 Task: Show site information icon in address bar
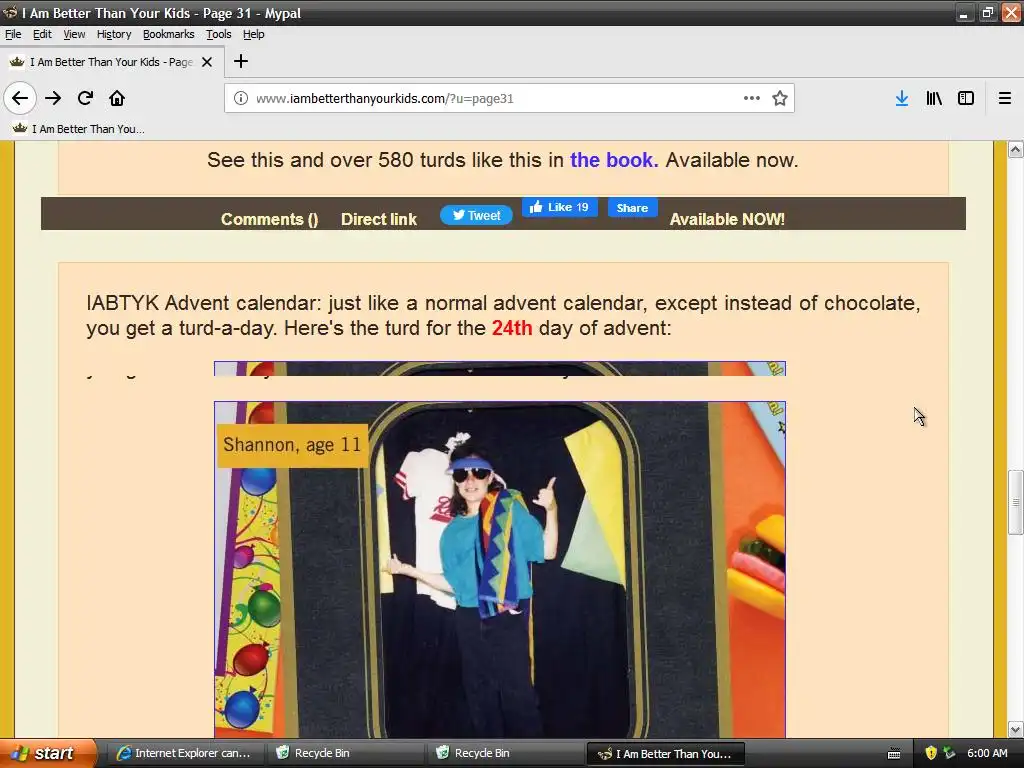tap(241, 98)
